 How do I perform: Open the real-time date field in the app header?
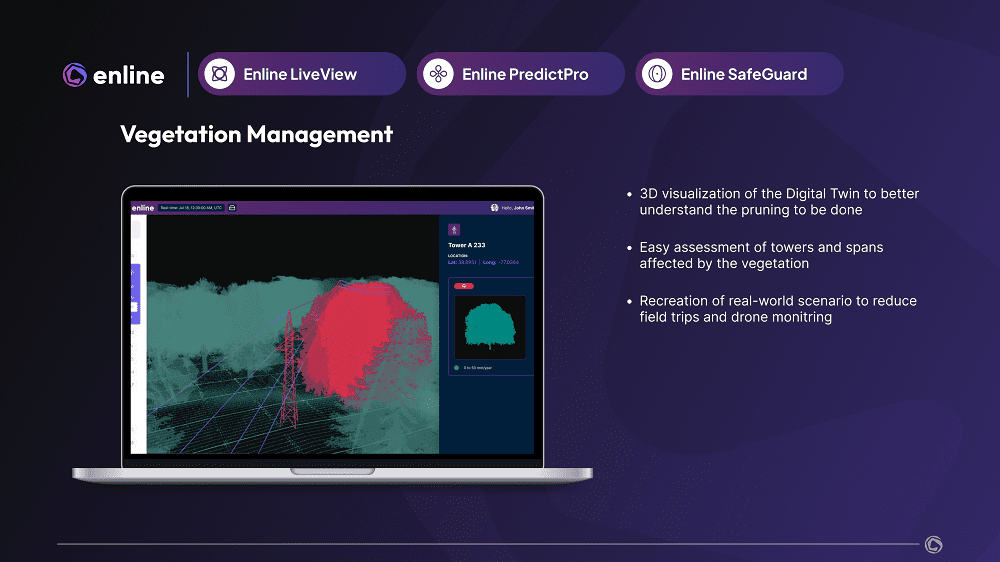pyautogui.click(x=191, y=208)
